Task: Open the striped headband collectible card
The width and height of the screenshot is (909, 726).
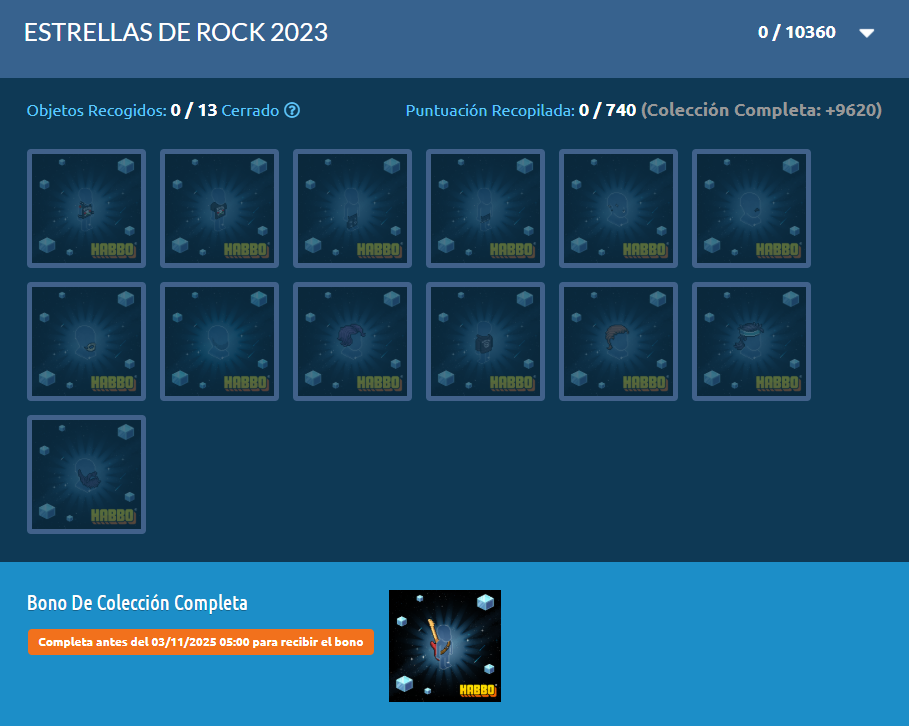Action: 751,342
